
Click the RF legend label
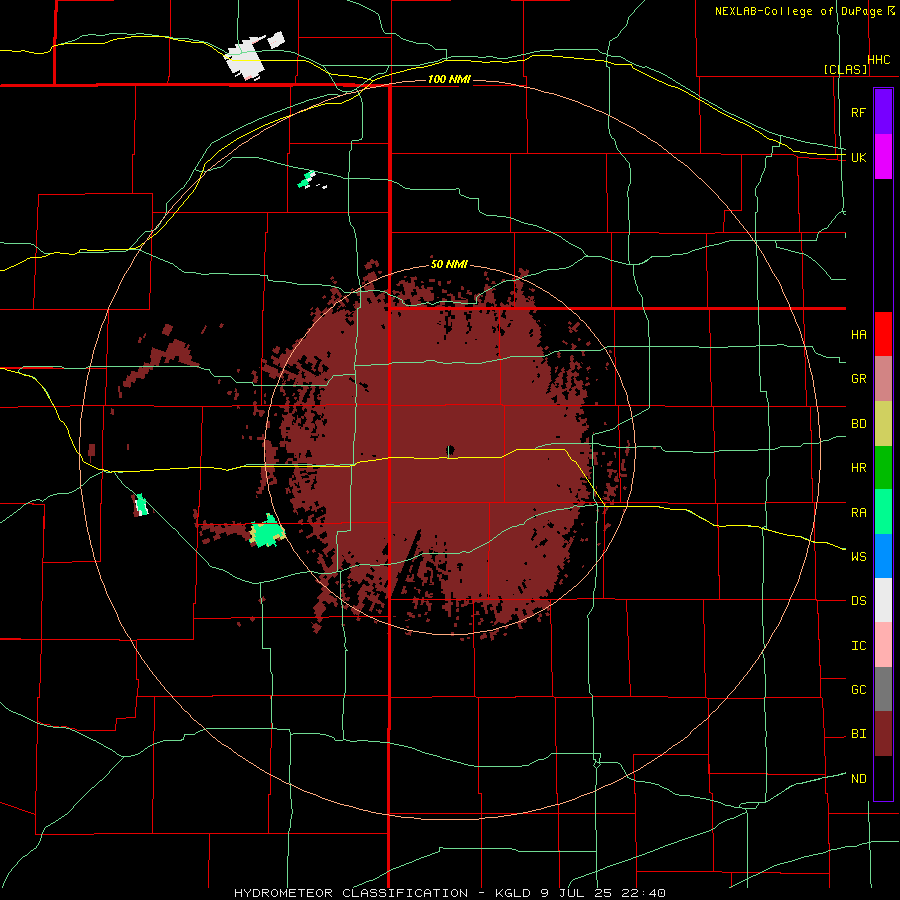pos(858,112)
